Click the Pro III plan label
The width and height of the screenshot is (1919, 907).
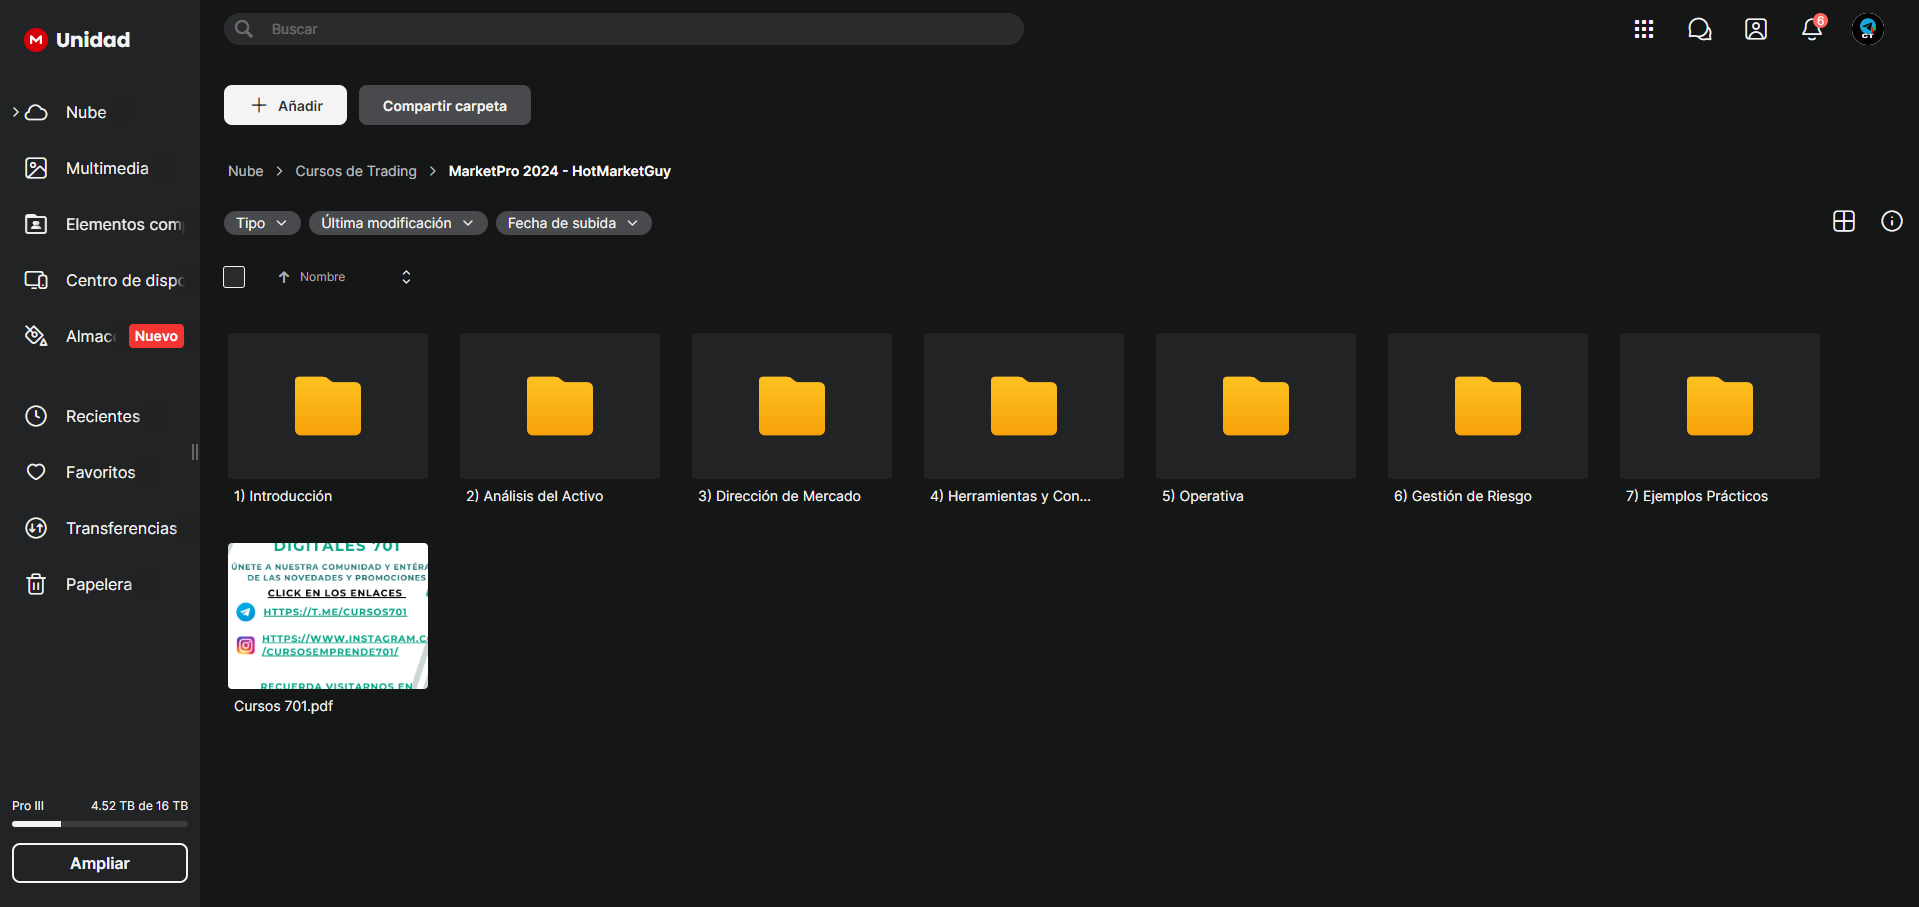click(x=28, y=805)
